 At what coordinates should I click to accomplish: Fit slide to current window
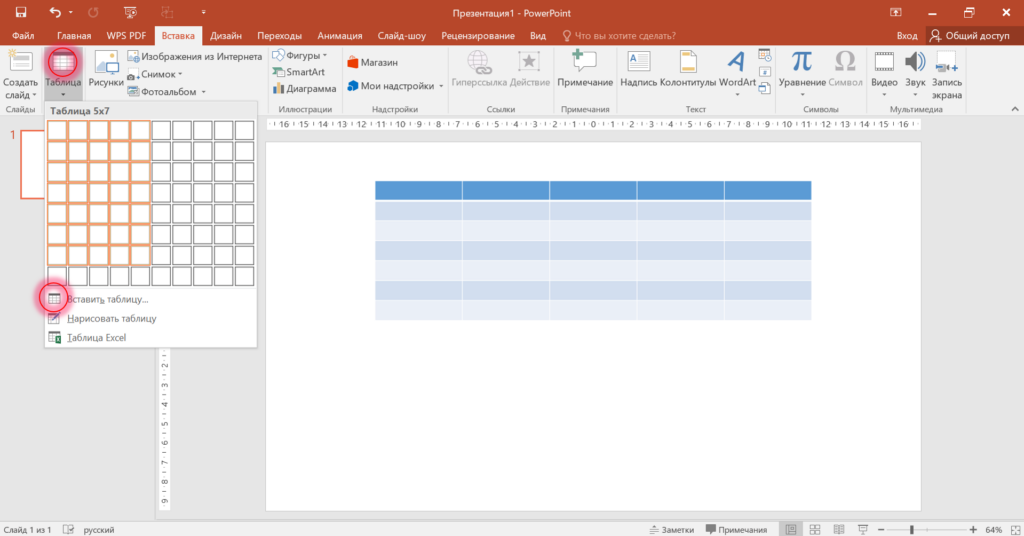1015,529
